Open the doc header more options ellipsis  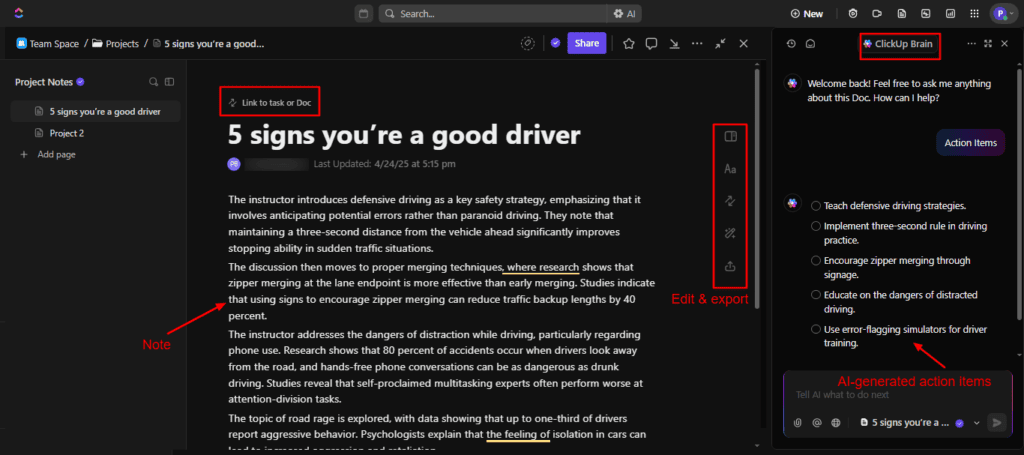[697, 44]
